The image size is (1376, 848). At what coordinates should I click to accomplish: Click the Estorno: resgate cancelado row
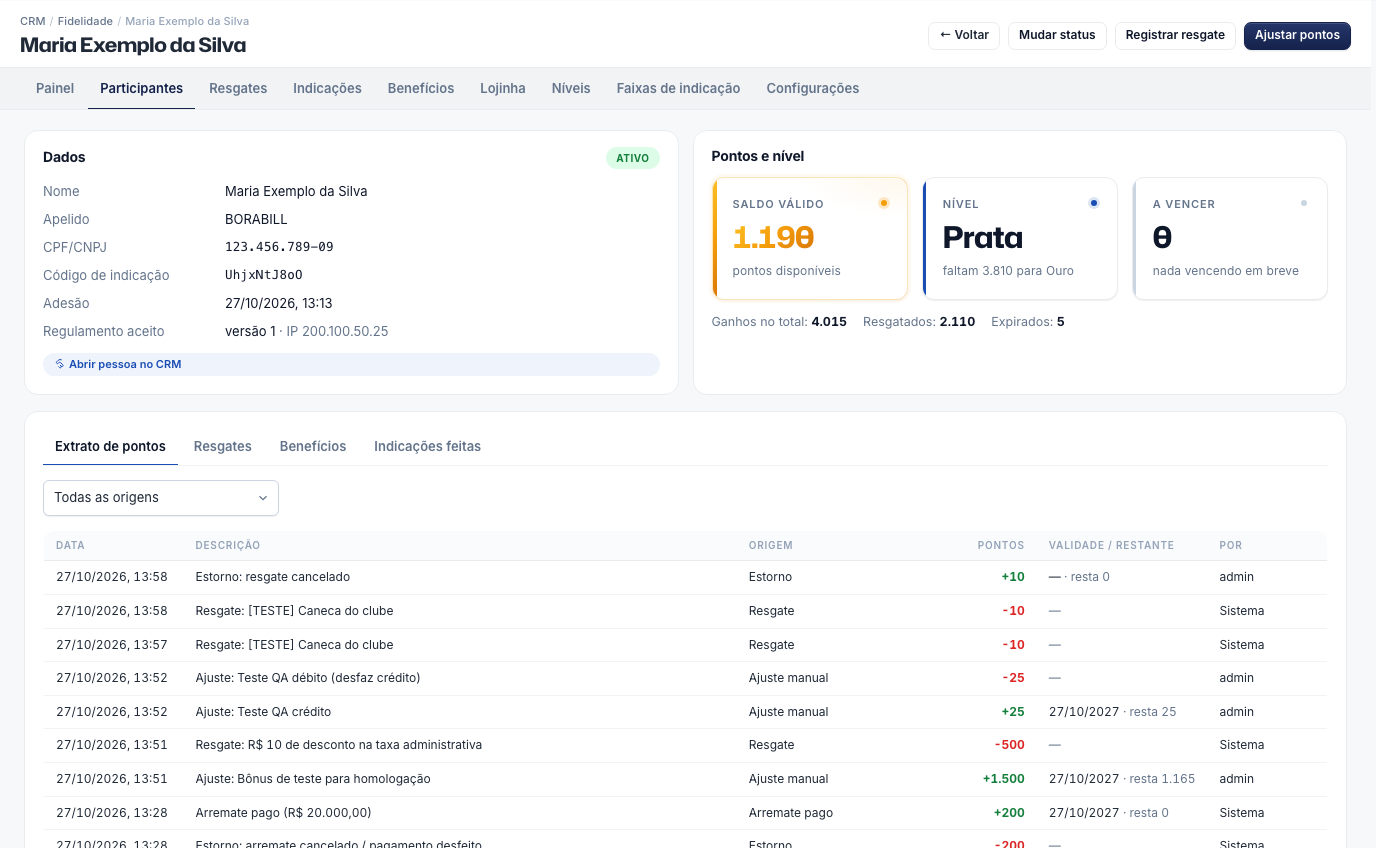click(x=685, y=577)
